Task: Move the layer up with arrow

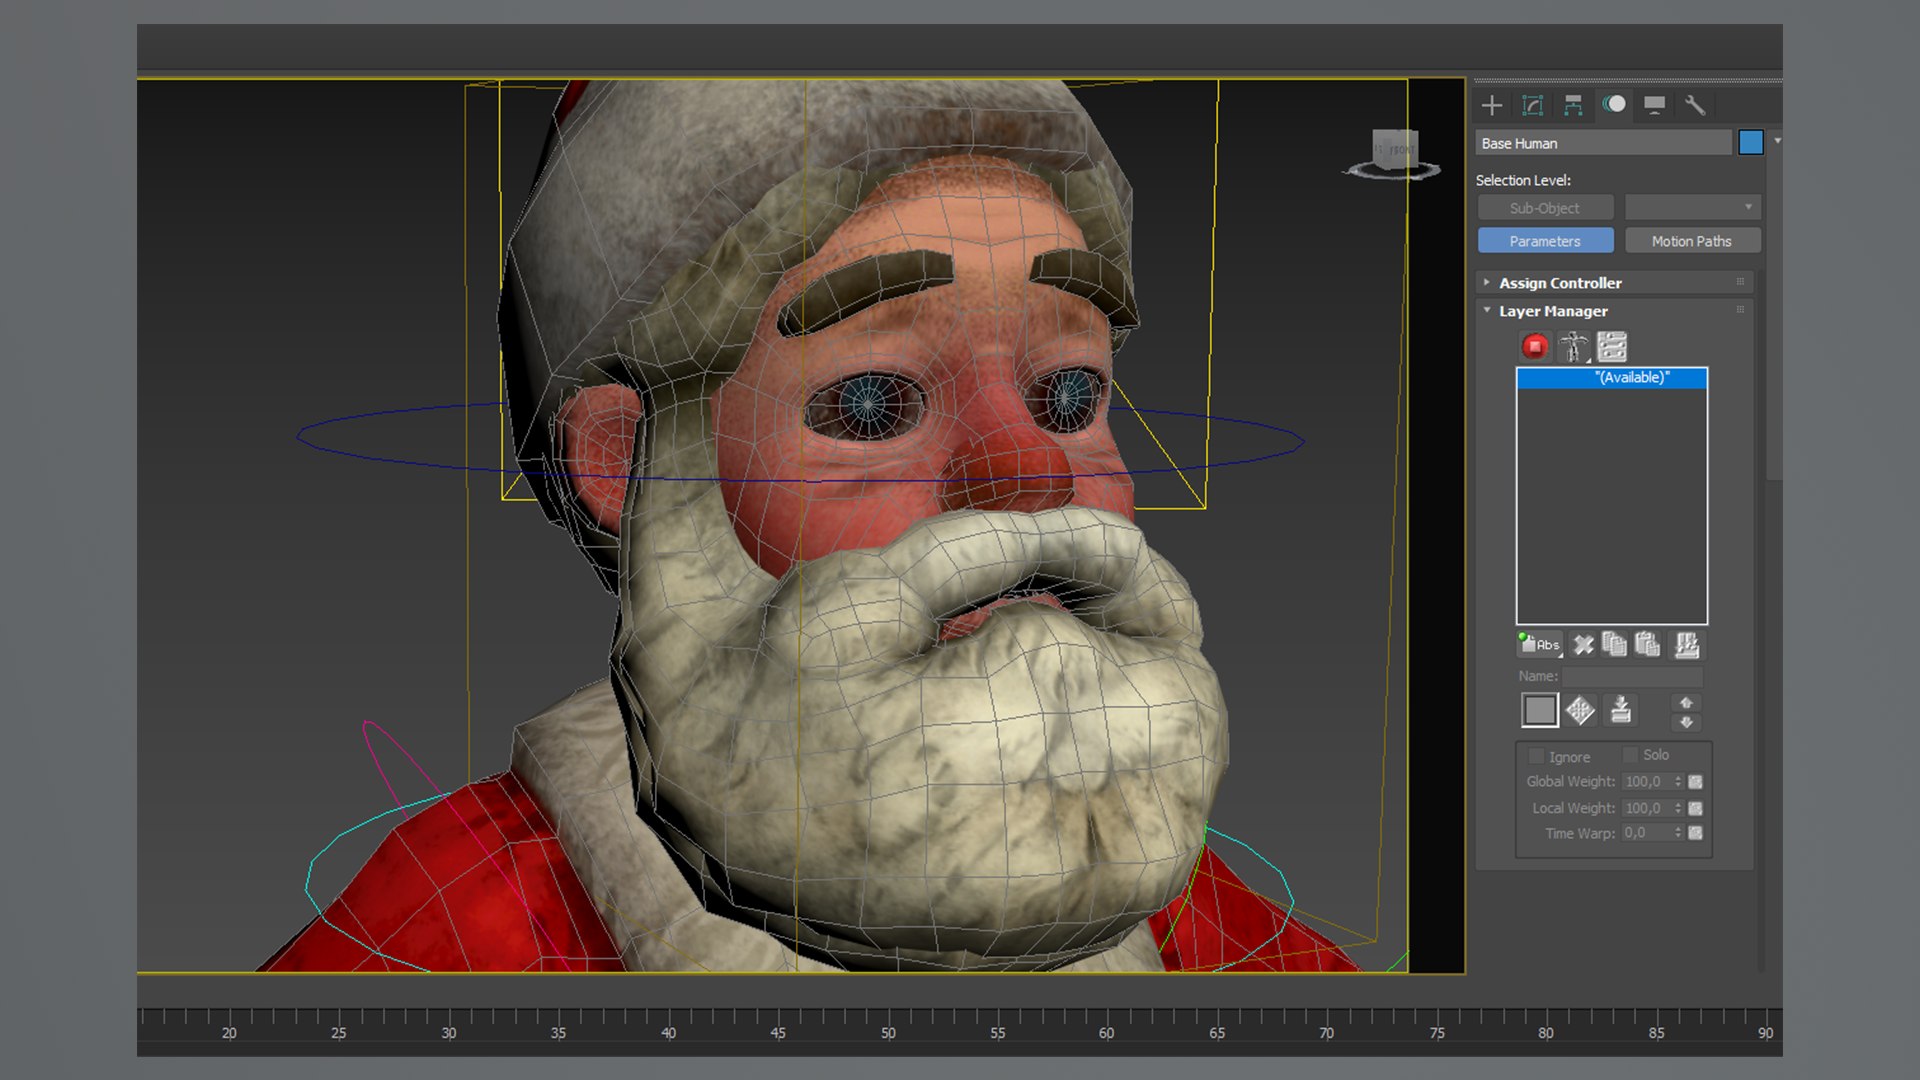Action: (1686, 703)
